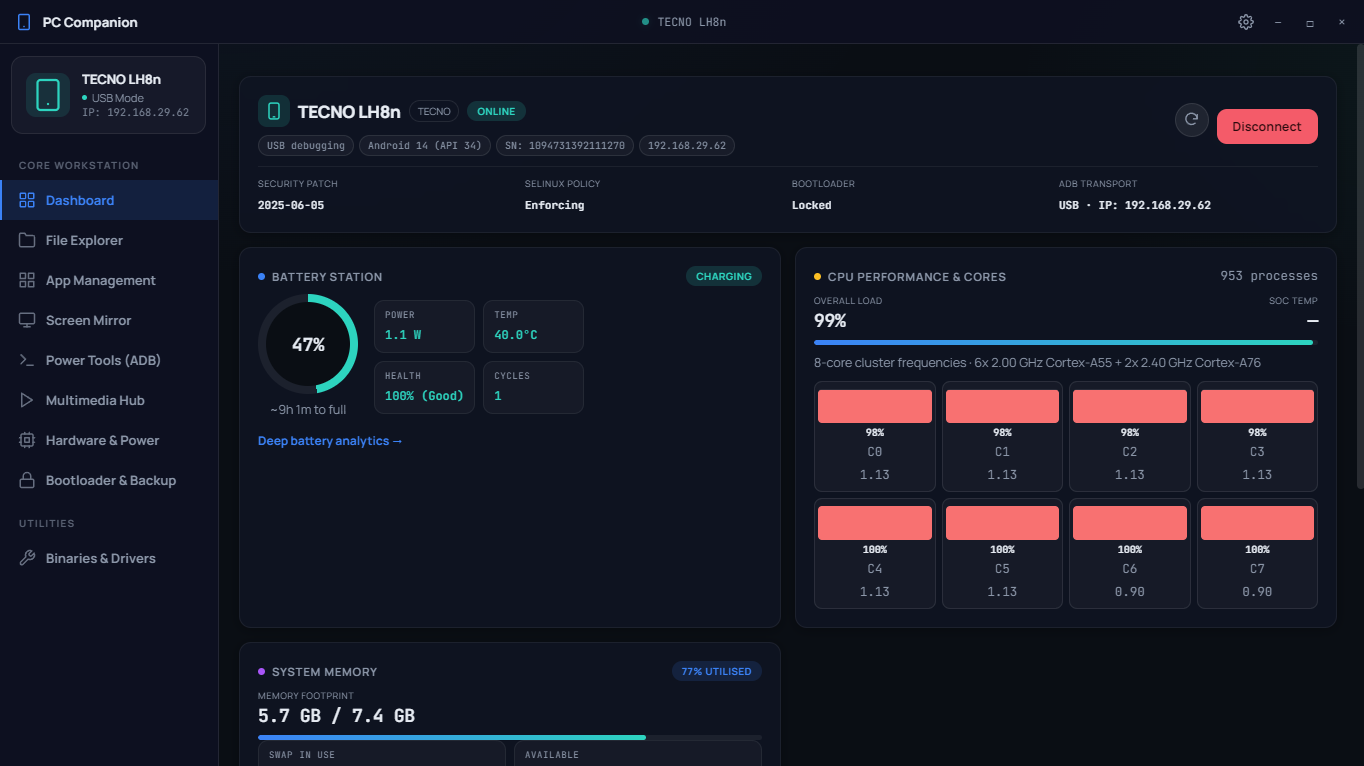Select the C2 core tile

click(1130, 436)
